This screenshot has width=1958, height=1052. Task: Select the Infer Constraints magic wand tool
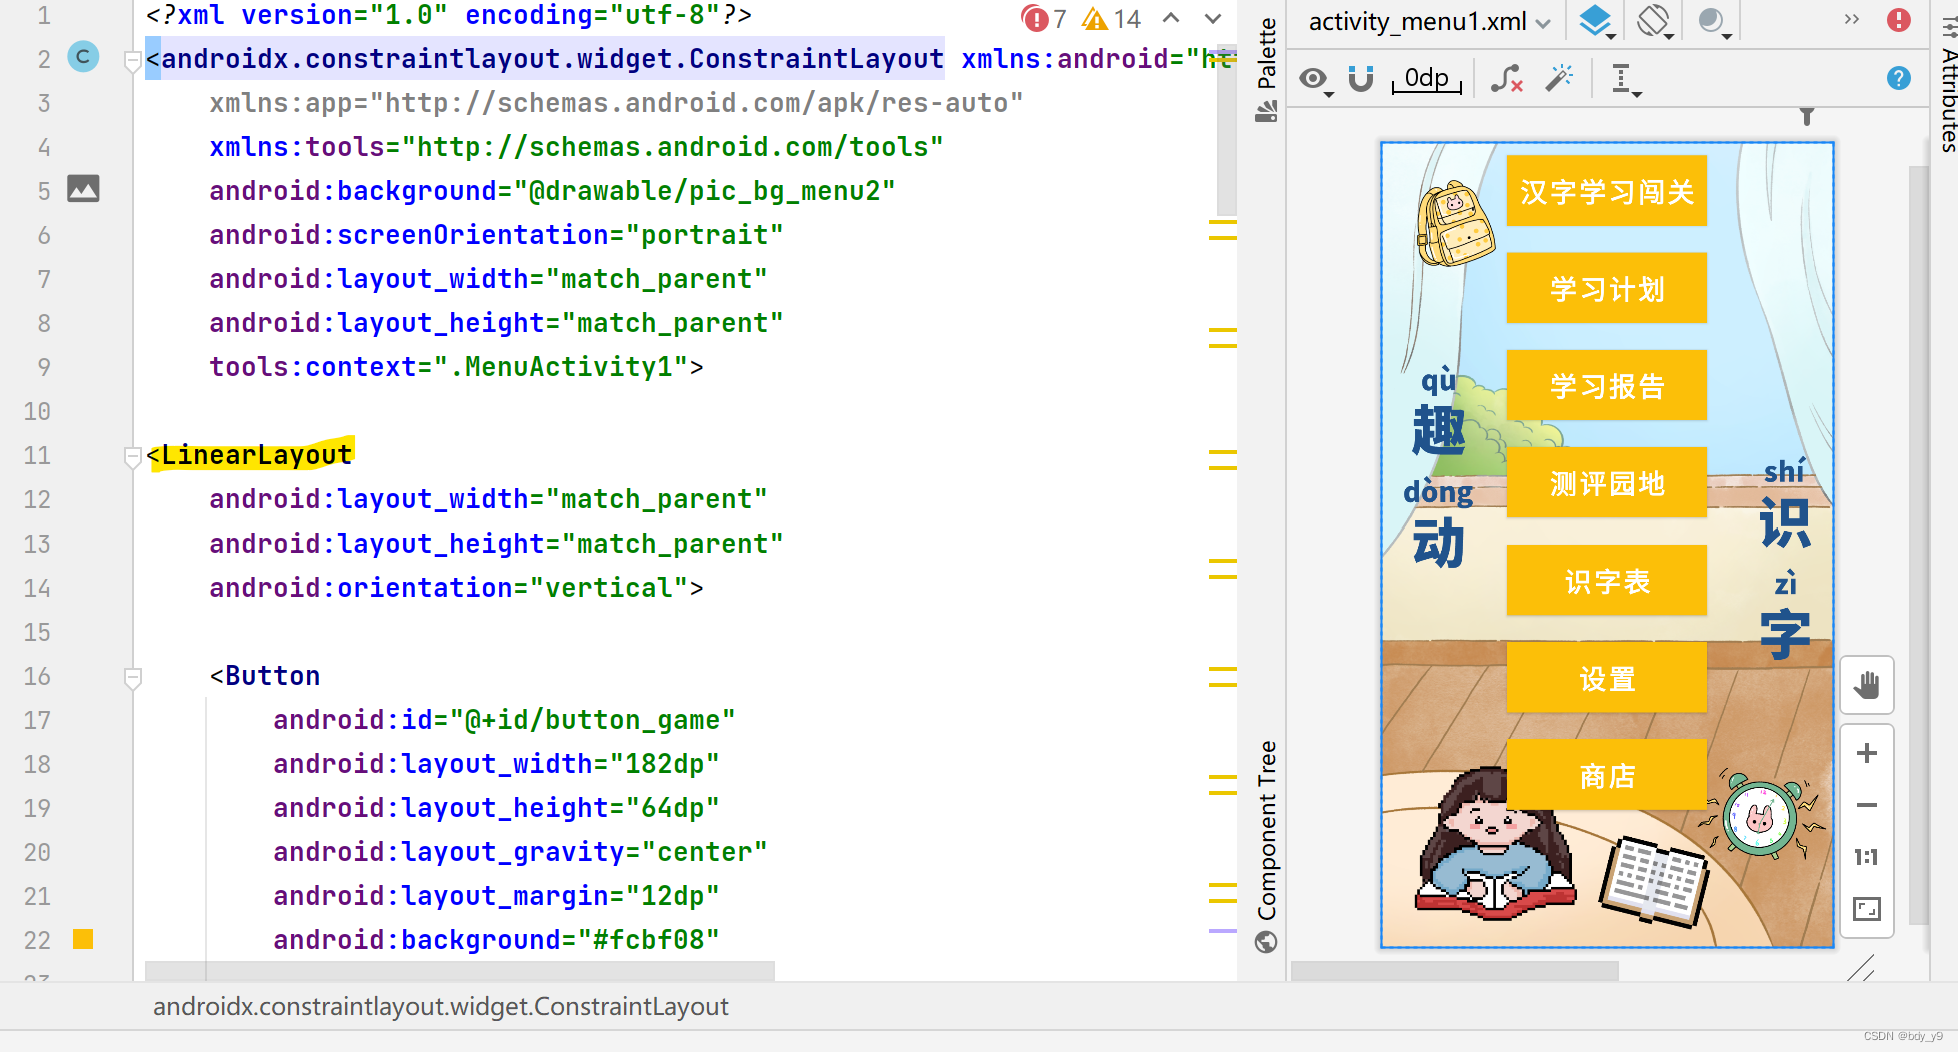[1559, 79]
